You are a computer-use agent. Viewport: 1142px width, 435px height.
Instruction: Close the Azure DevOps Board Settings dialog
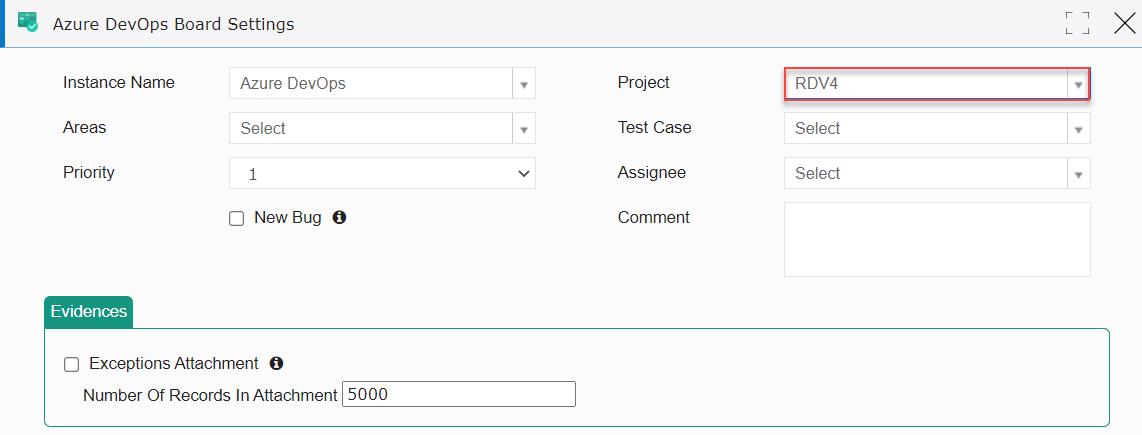(1125, 23)
